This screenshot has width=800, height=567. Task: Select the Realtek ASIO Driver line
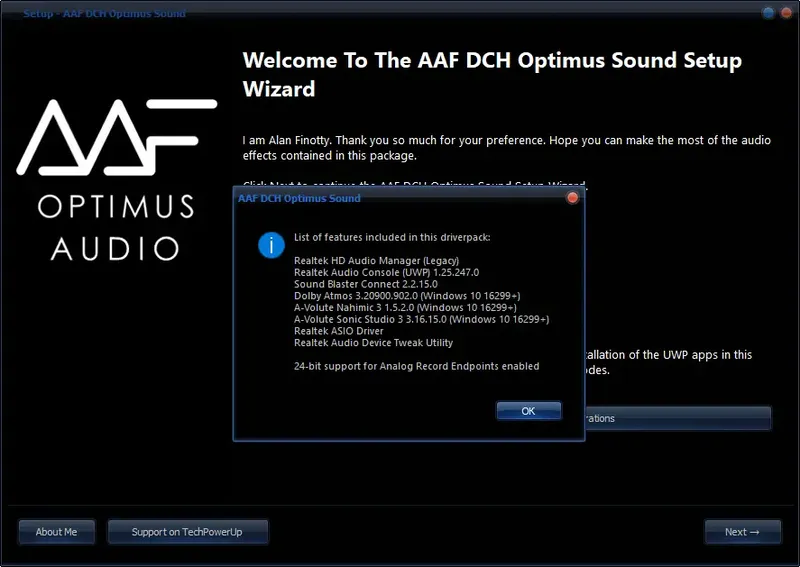(339, 331)
